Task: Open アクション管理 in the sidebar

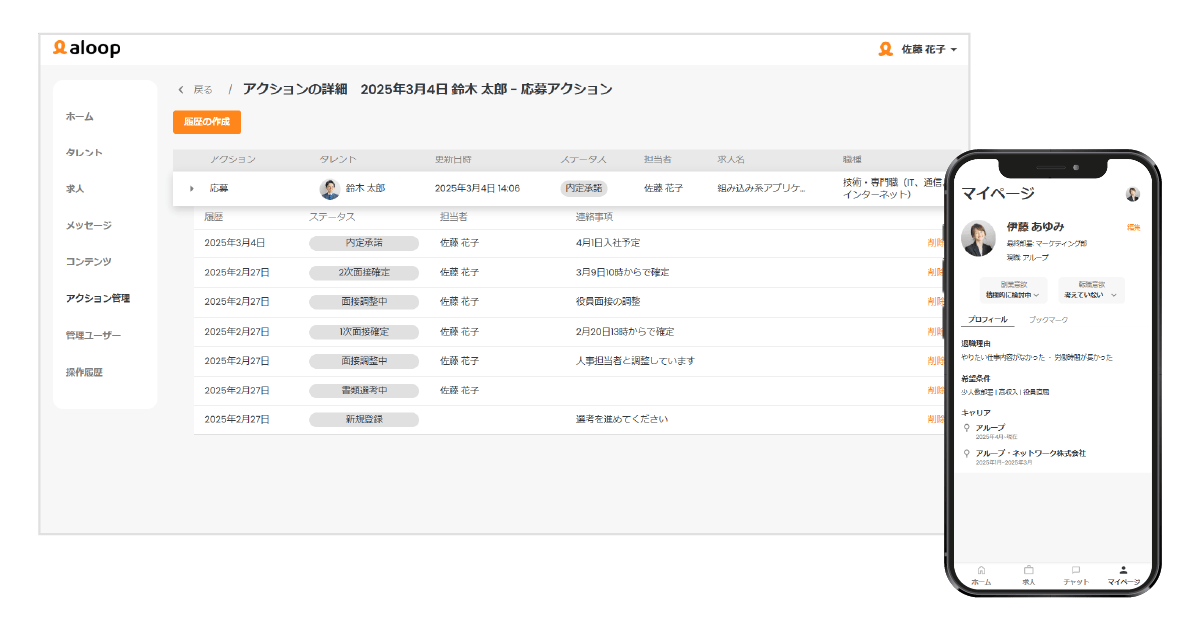Action: pyautogui.click(x=97, y=298)
